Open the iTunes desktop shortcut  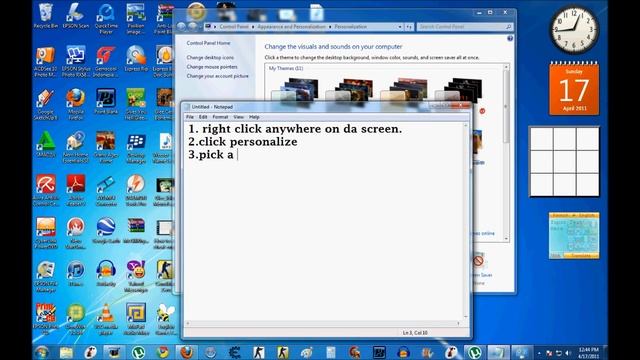(x=76, y=273)
